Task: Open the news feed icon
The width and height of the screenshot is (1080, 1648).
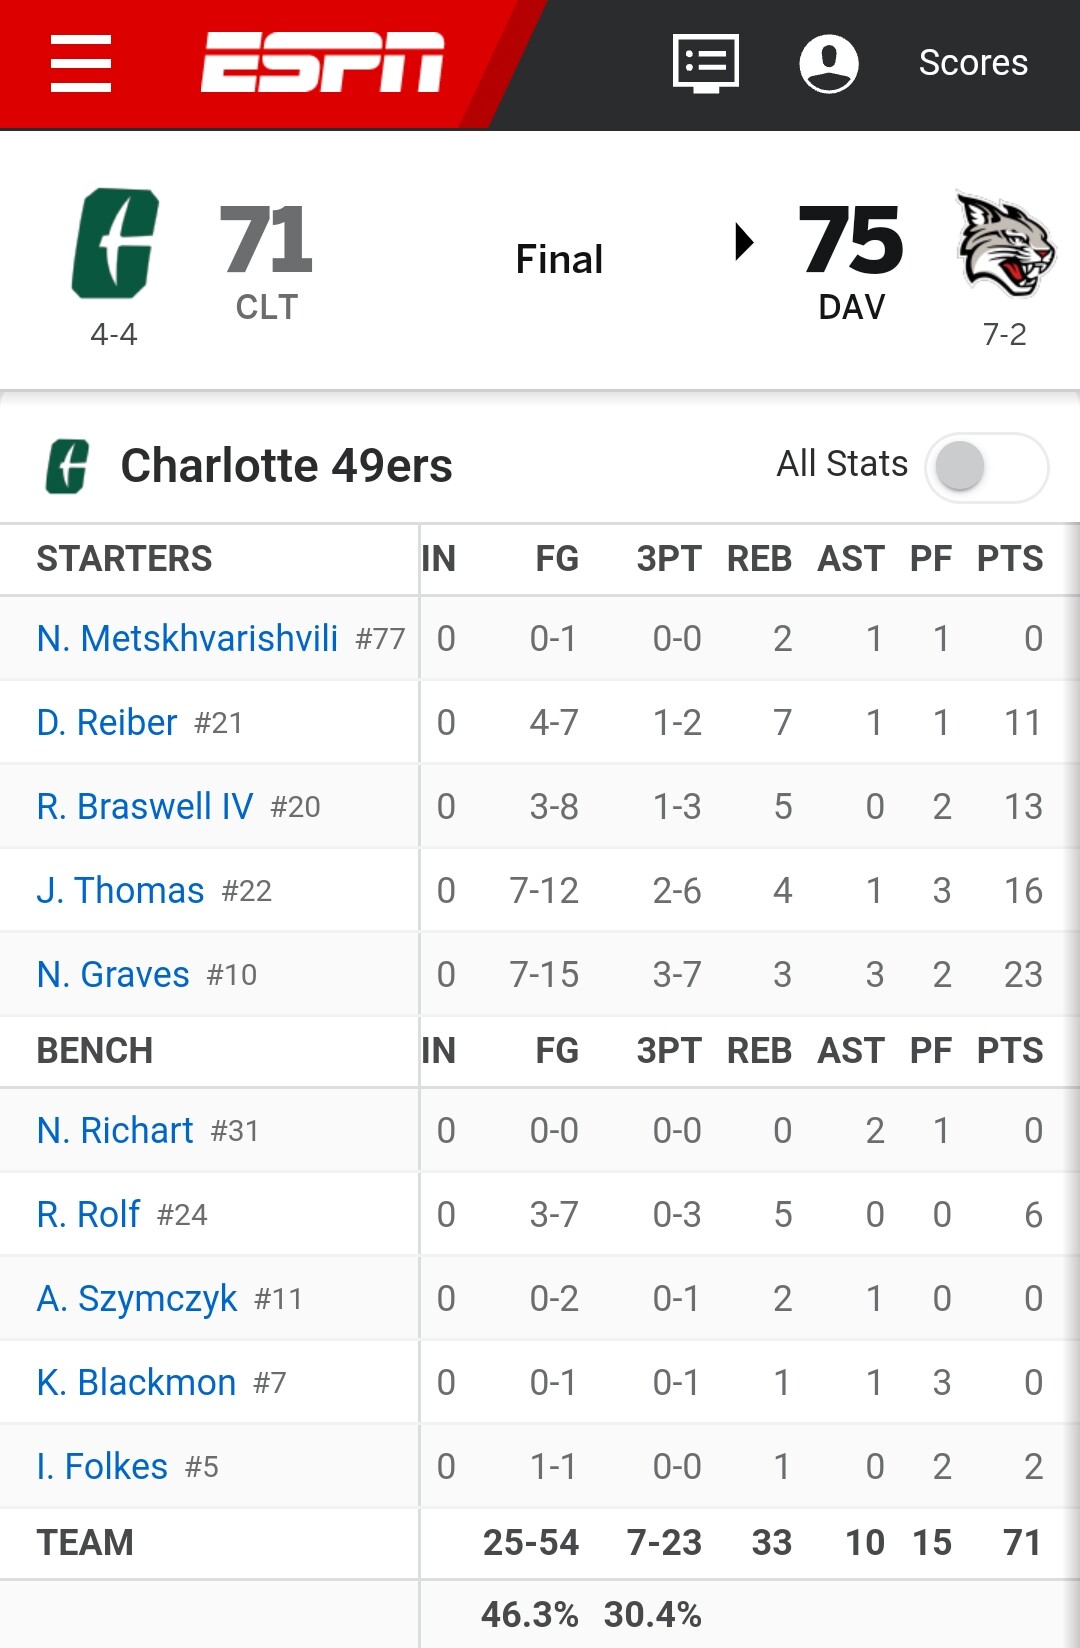Action: coord(706,63)
